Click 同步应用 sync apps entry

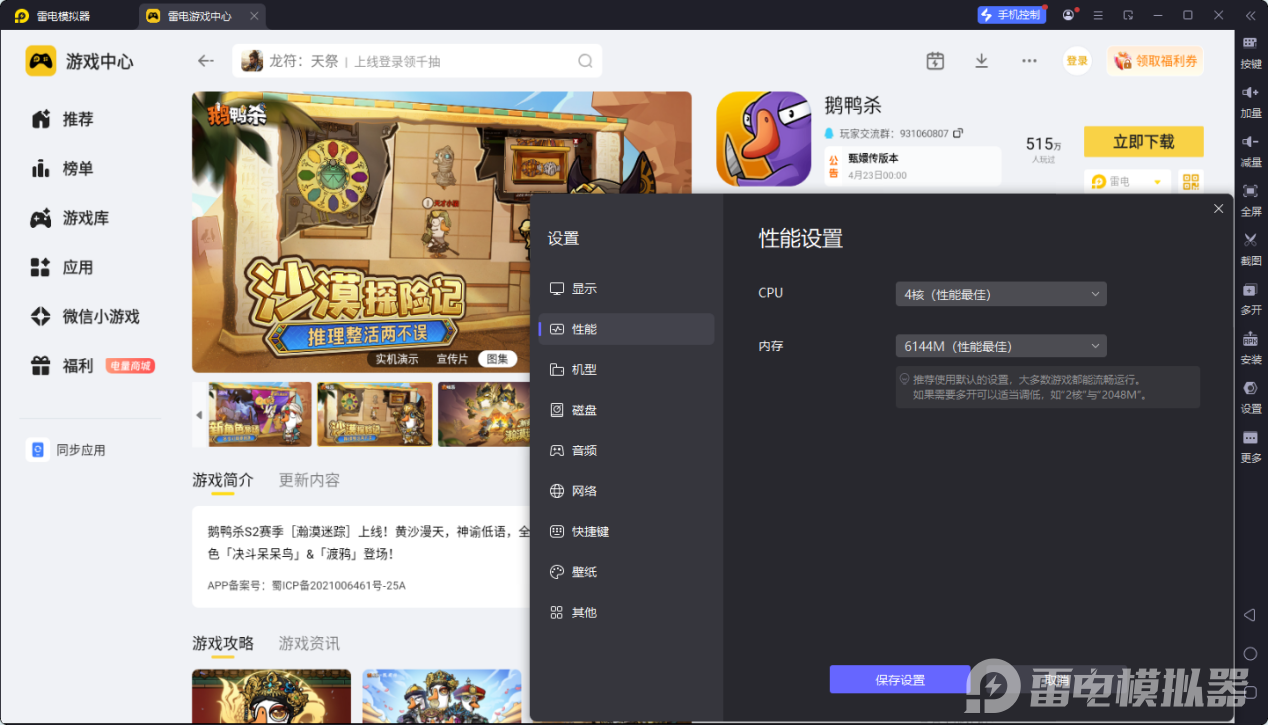tap(67, 450)
